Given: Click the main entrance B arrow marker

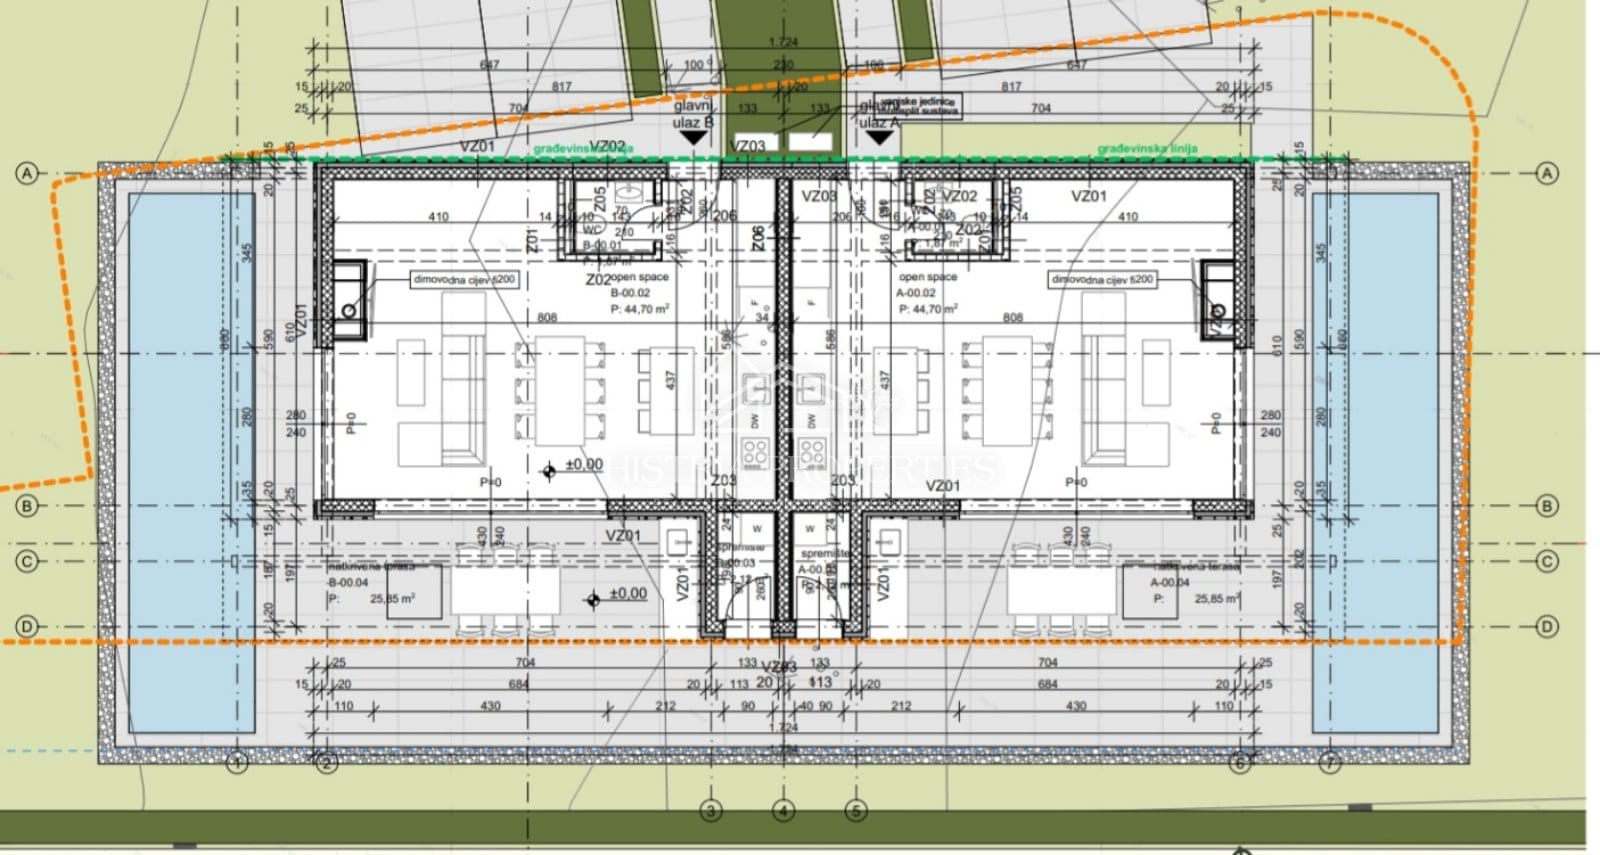Looking at the screenshot, I should (x=692, y=137).
